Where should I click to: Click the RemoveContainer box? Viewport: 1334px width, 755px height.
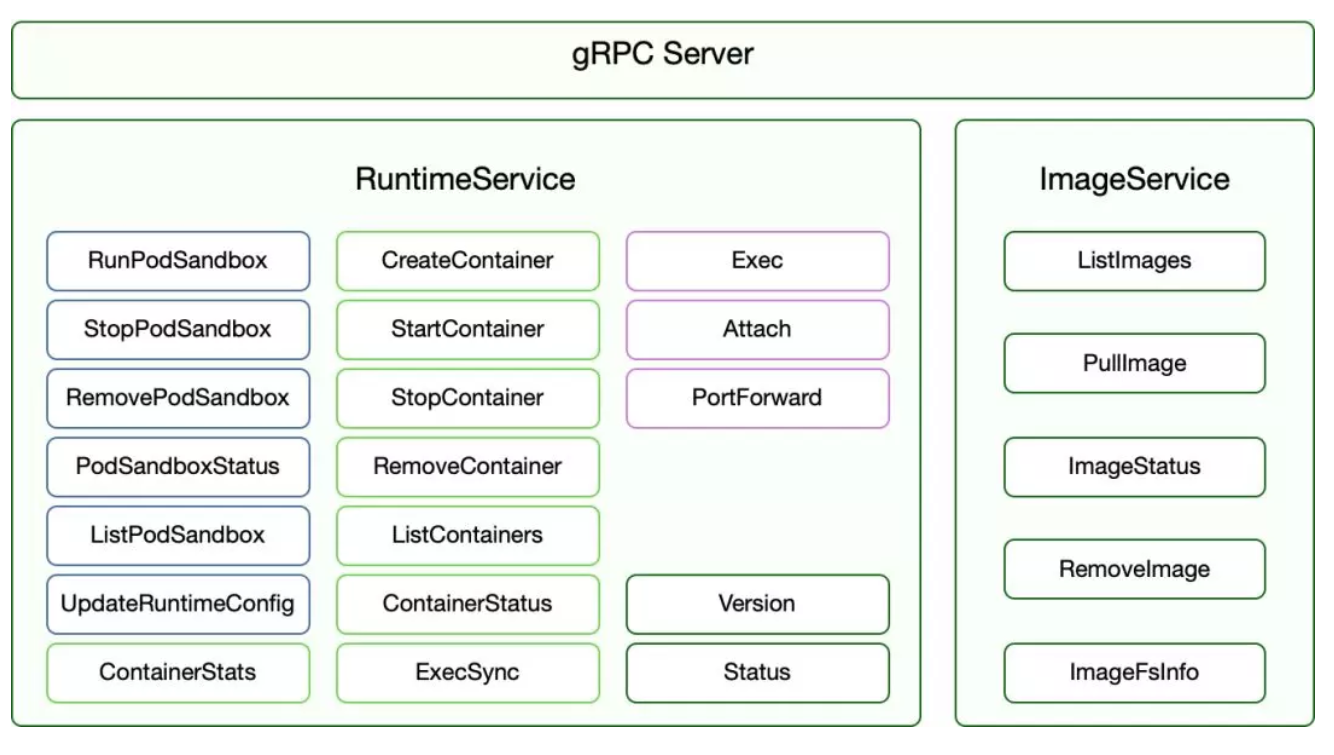[467, 466]
